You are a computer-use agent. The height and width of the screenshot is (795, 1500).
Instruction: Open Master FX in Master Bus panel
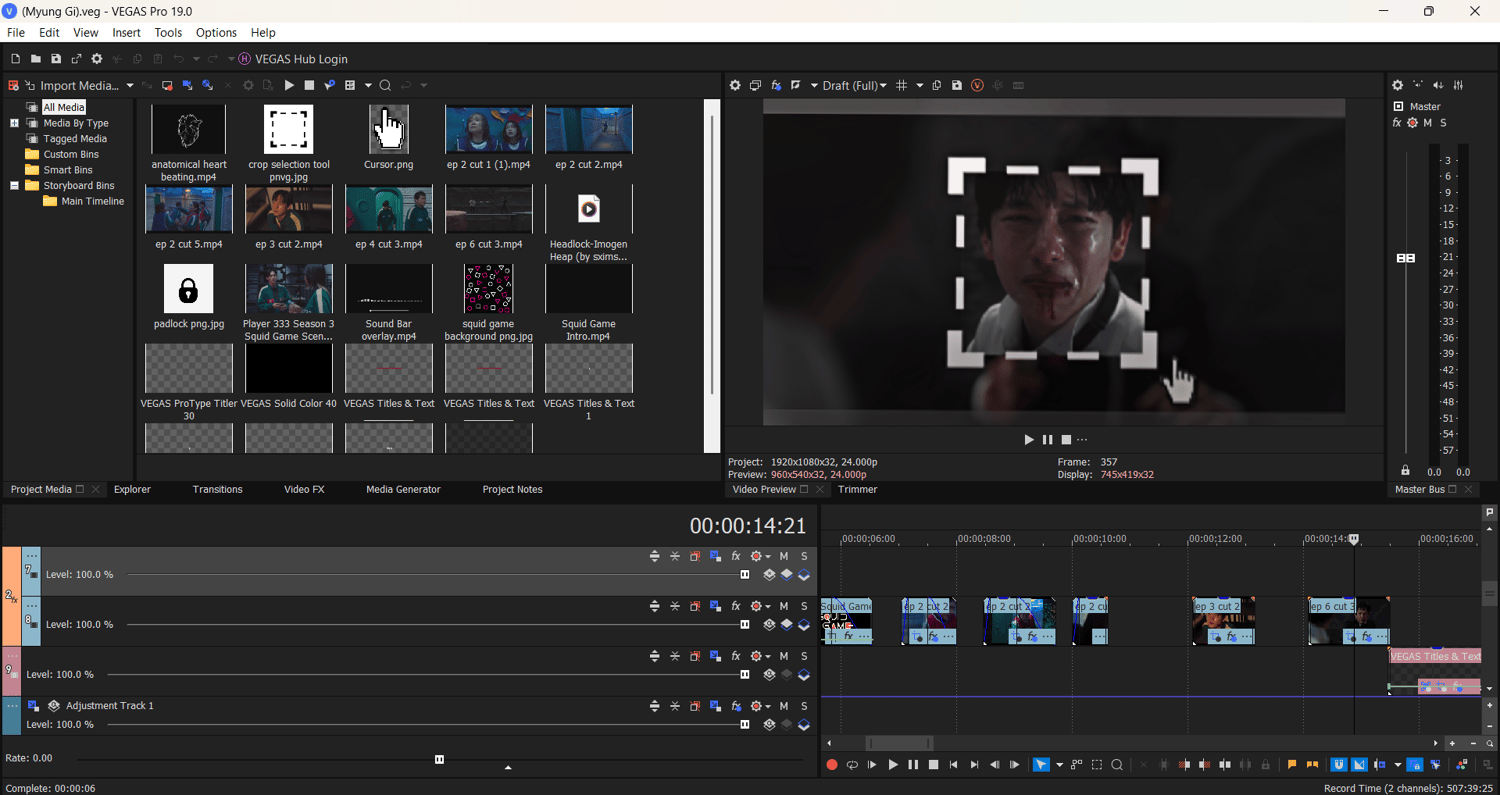[x=1397, y=123]
